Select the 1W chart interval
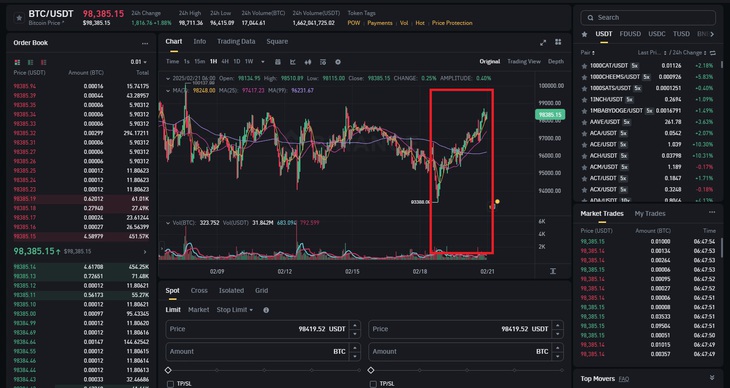Screen dimensions: 730x388 pyautogui.click(x=249, y=61)
